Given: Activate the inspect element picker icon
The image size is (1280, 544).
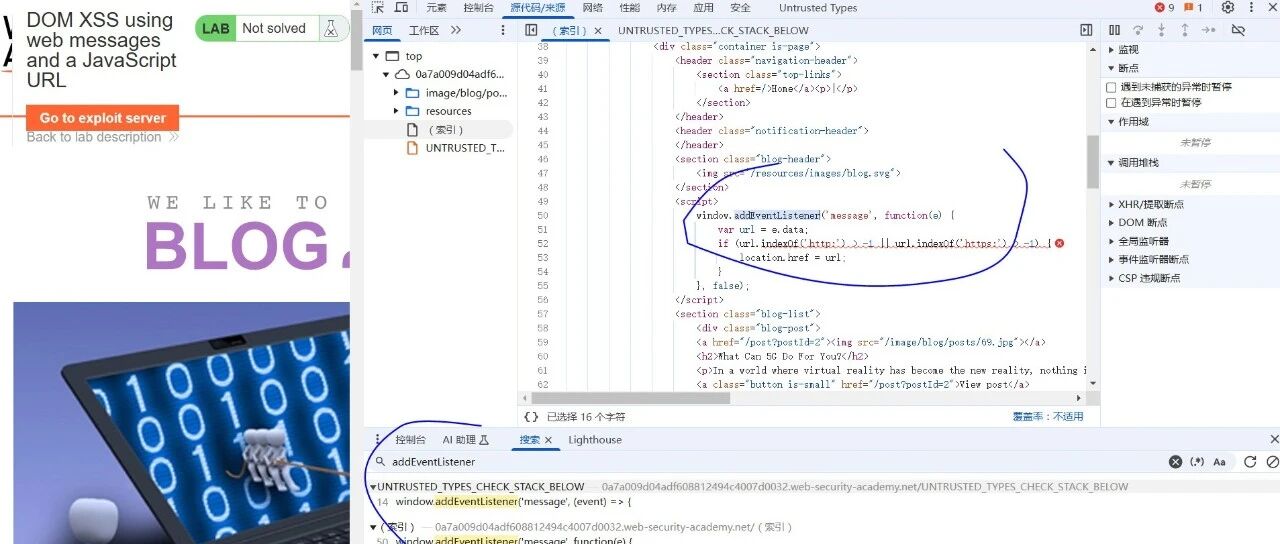Looking at the screenshot, I should (x=378, y=8).
